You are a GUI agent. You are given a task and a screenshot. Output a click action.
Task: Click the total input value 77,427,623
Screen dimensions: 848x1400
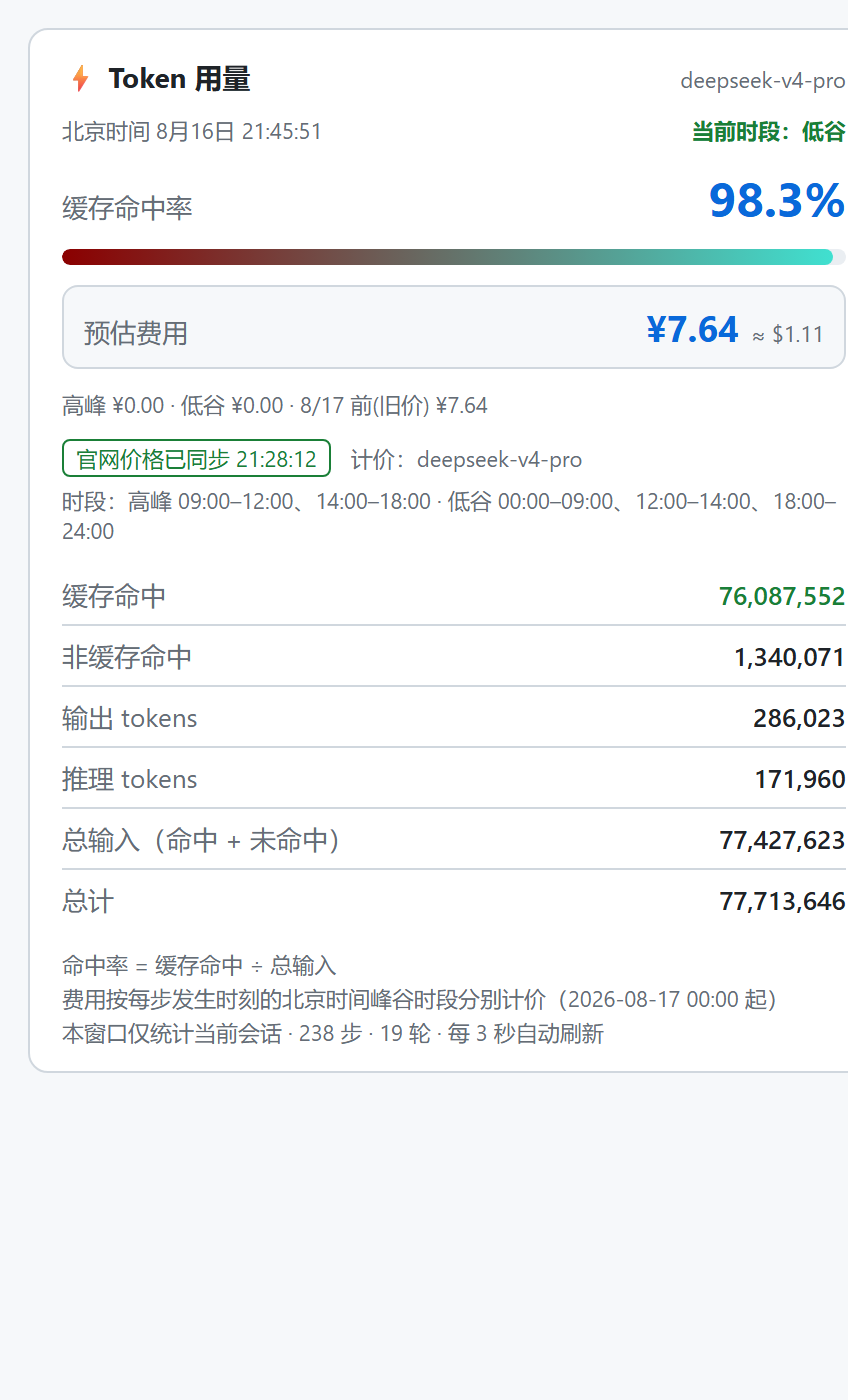[782, 841]
